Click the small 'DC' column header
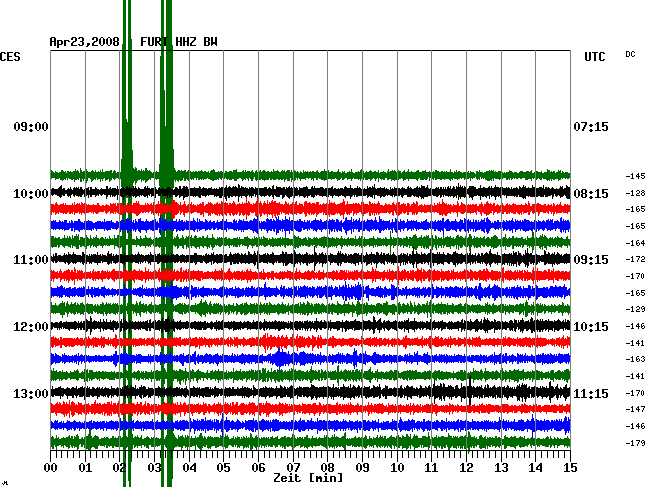650x494 pixels. pos(630,54)
